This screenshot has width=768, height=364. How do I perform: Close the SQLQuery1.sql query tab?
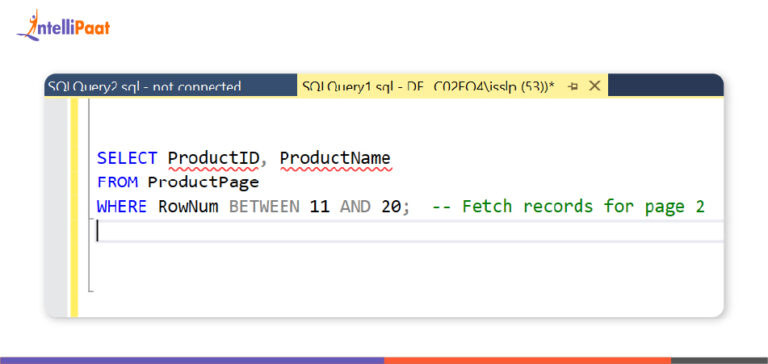(594, 86)
